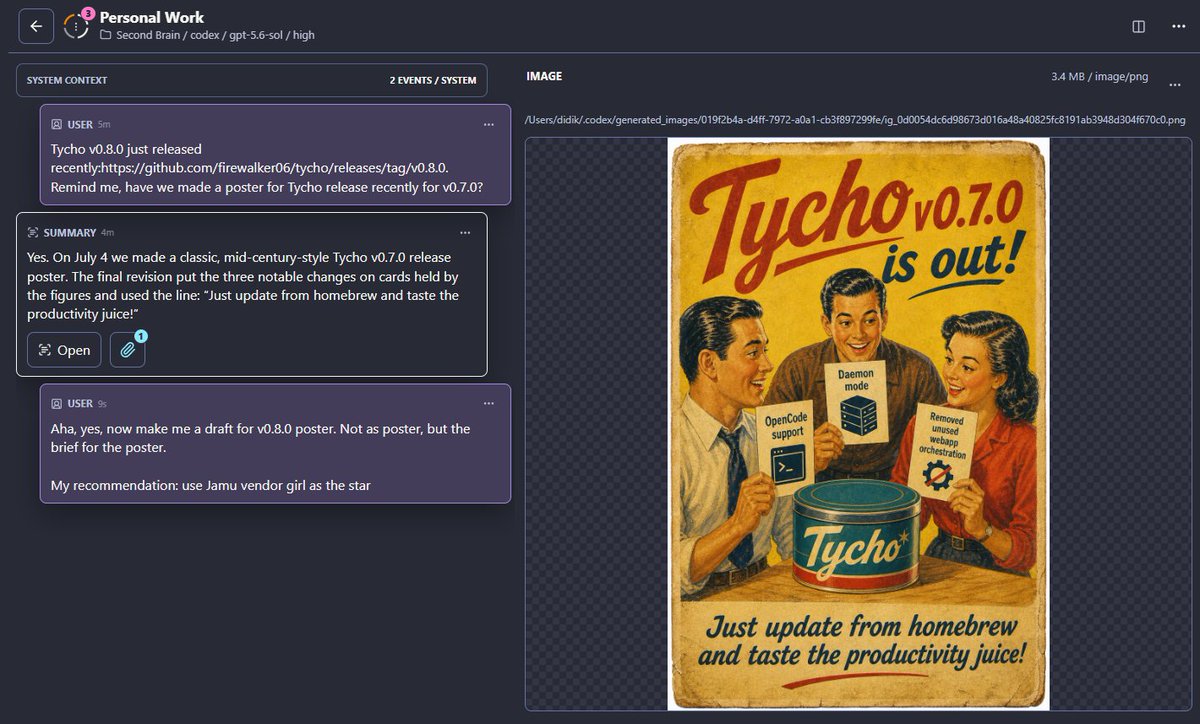Click the Open button in summary card
1200x724 pixels.
pos(64,350)
